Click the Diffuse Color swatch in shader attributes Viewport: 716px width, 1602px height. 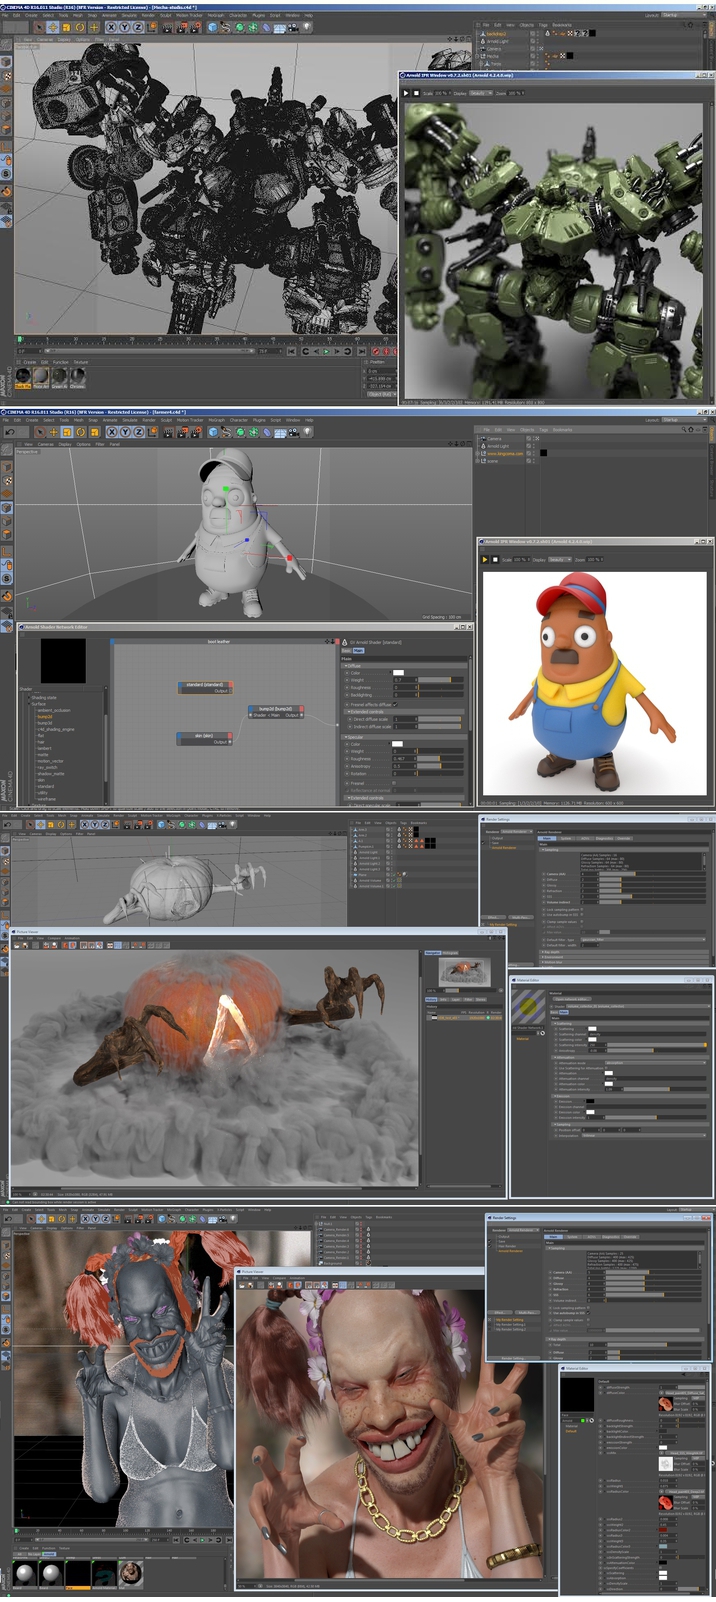click(x=398, y=672)
